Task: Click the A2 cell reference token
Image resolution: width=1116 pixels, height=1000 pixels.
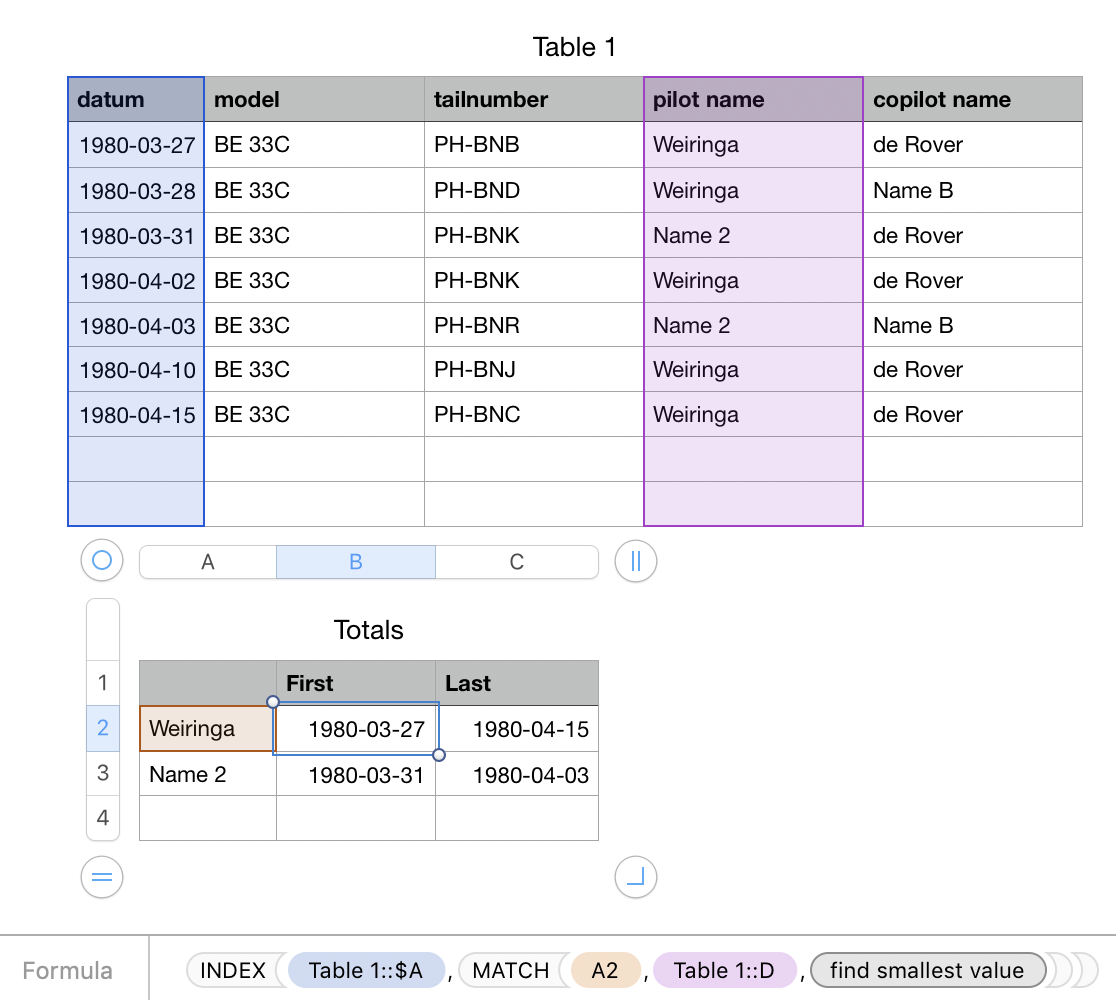Action: 606,969
